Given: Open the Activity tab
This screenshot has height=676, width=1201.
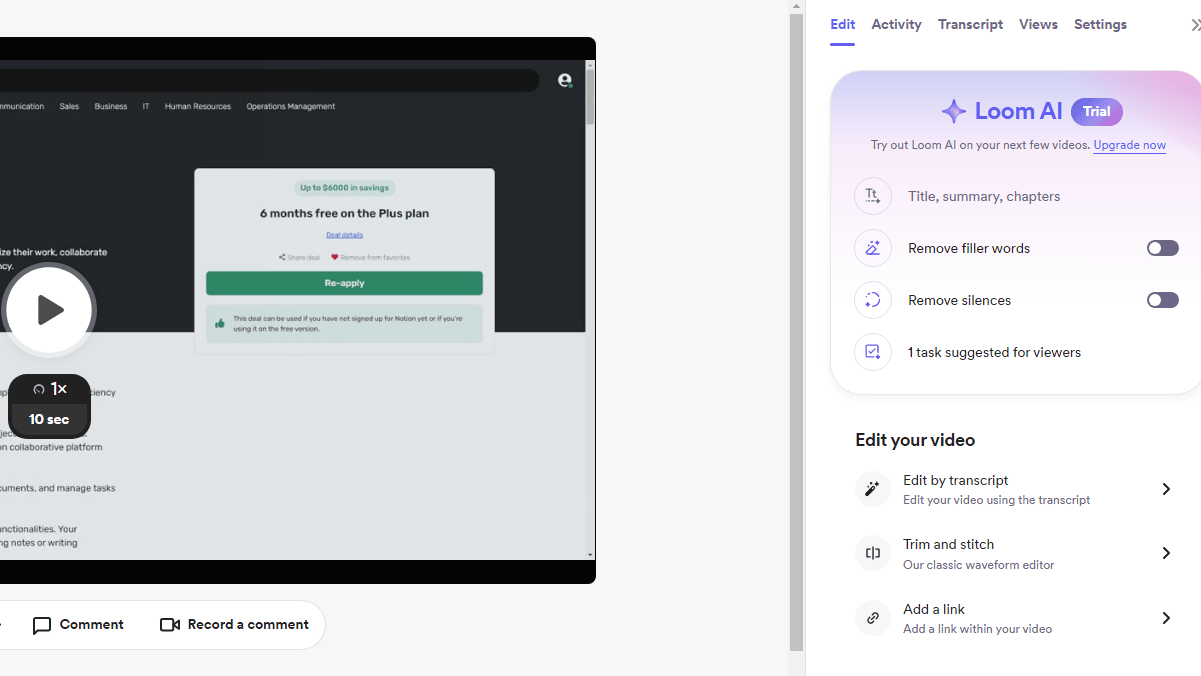Looking at the screenshot, I should click(x=896, y=25).
